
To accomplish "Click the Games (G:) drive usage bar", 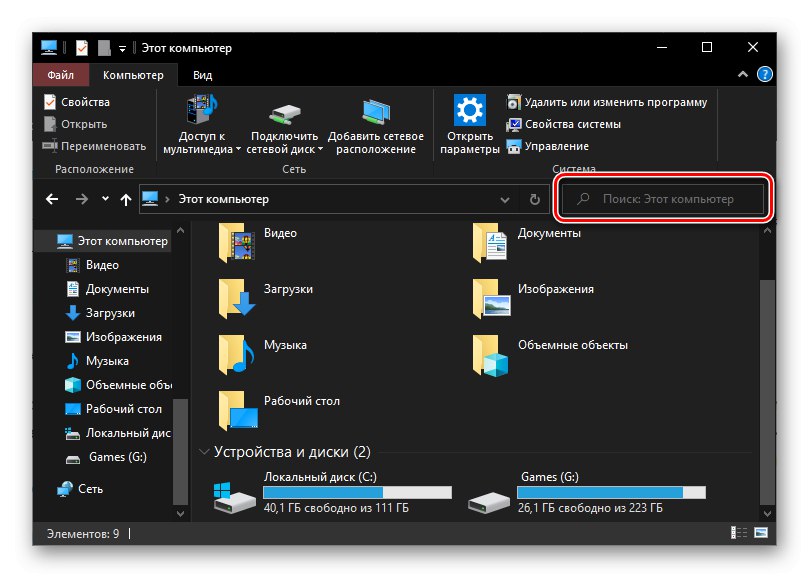I will (611, 492).
